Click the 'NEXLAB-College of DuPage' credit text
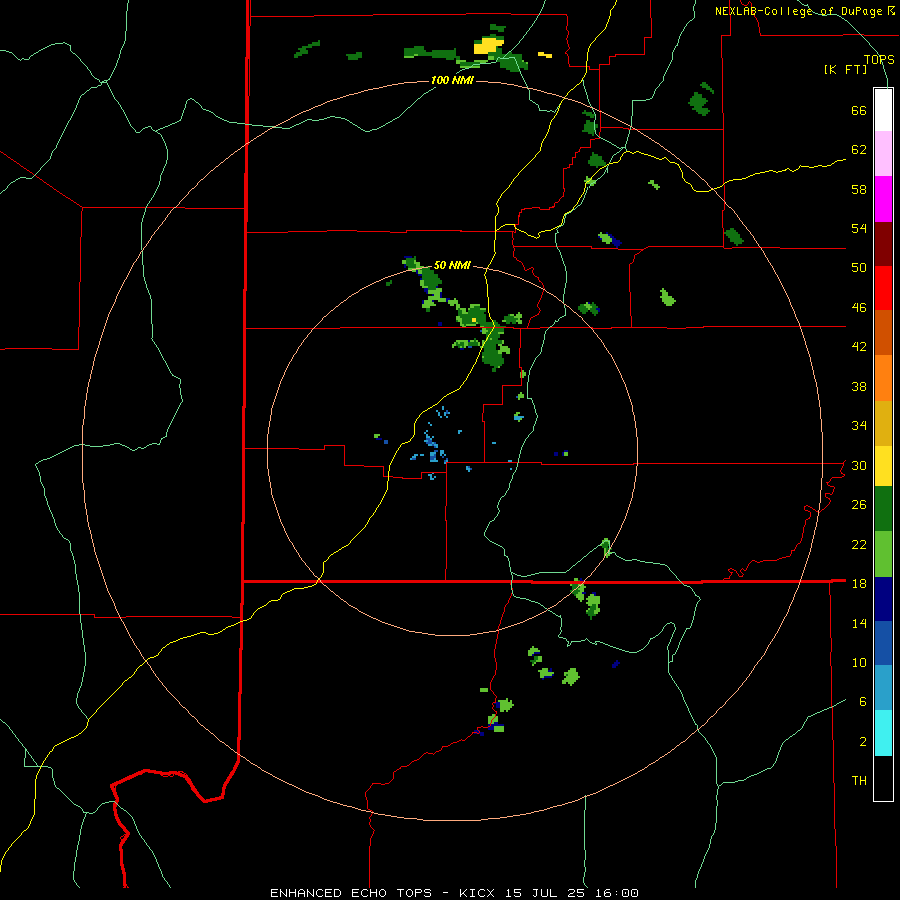Screen dimensions: 900x900 [x=798, y=11]
